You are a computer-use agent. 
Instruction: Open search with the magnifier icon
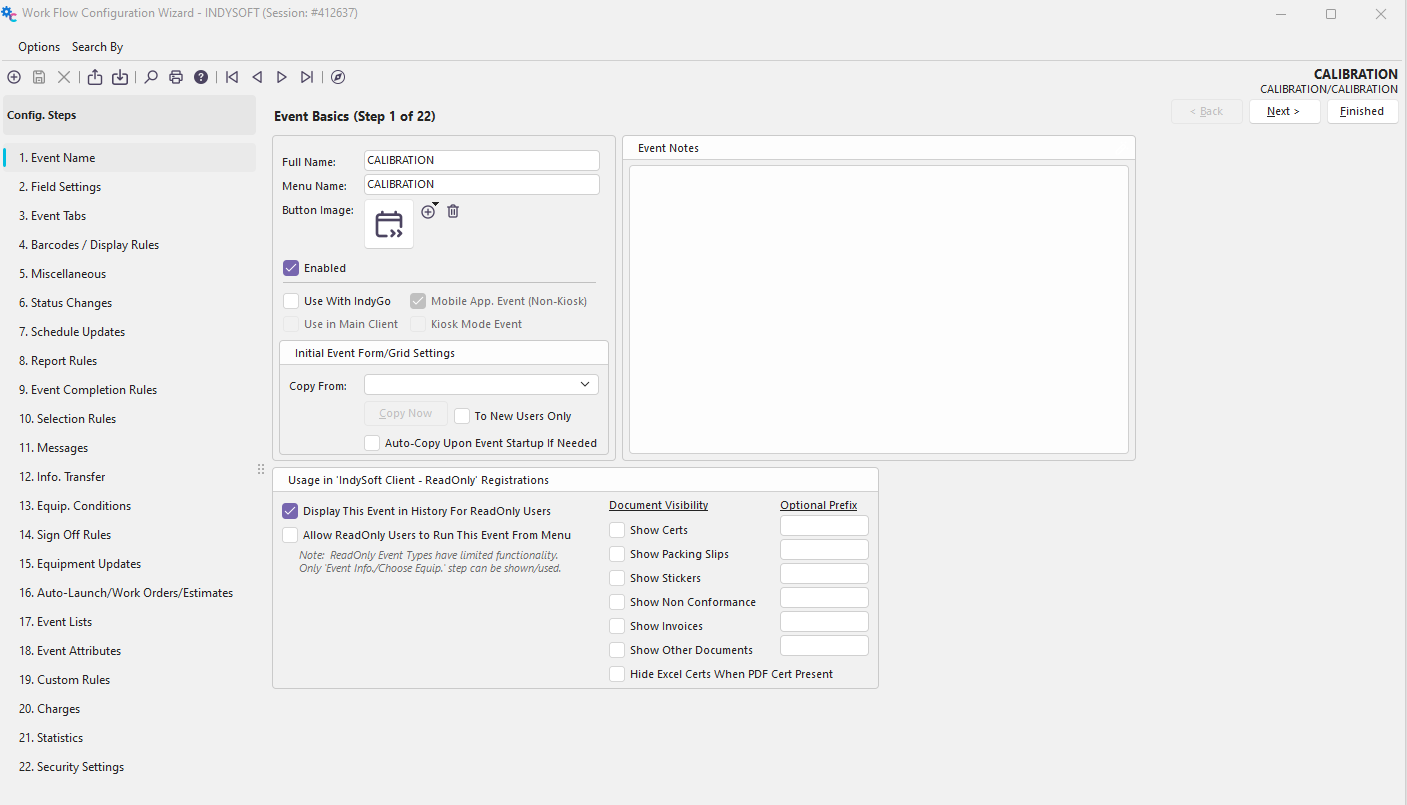tap(151, 77)
